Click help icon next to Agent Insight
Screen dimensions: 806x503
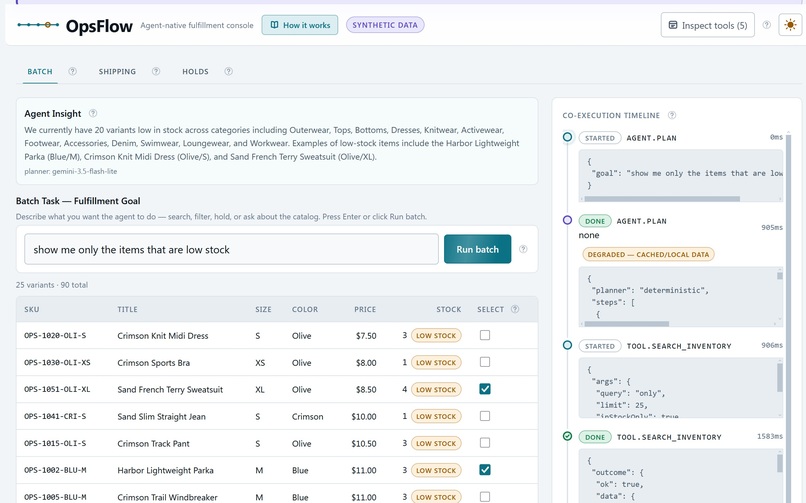pos(93,113)
